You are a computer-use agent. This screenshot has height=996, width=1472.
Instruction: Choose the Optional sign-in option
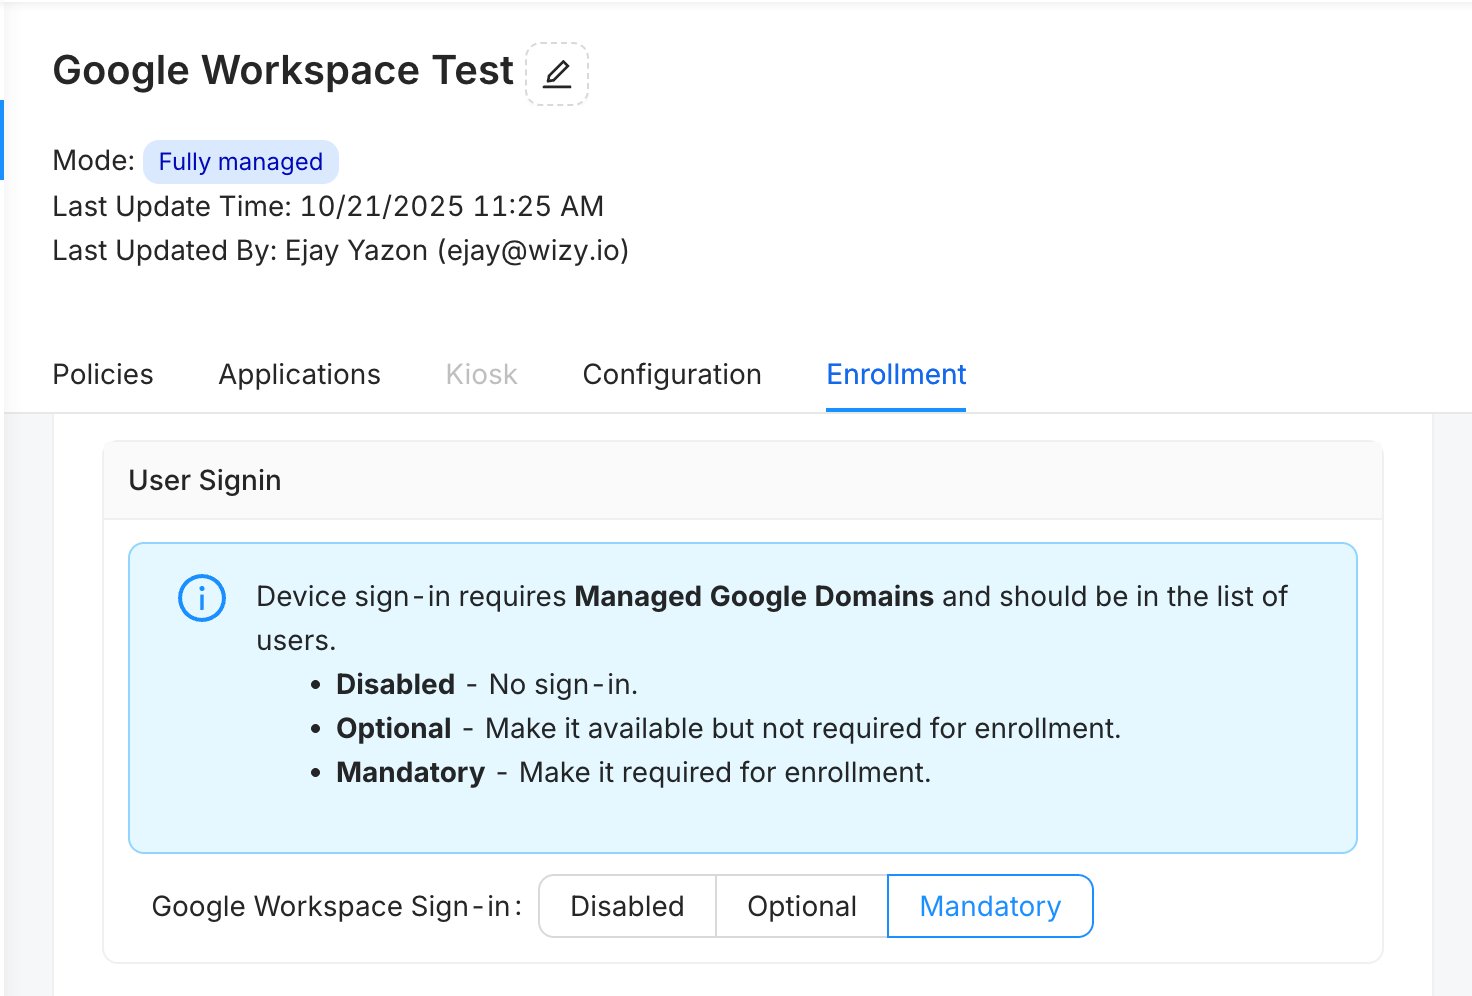pyautogui.click(x=802, y=906)
